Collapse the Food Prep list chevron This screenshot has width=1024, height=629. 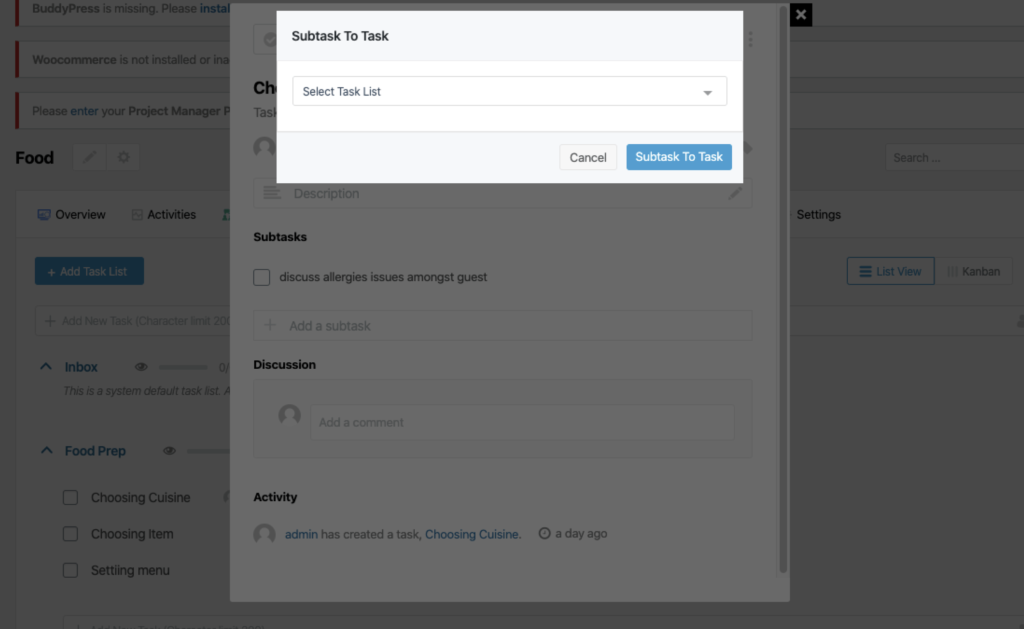(46, 450)
